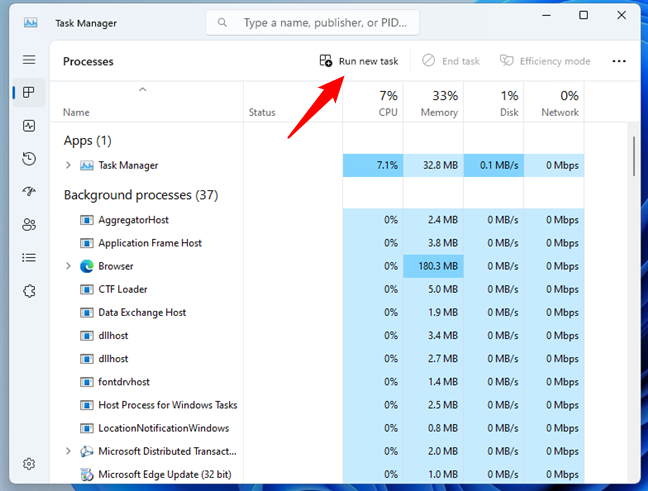Screen dimensions: 648x491
Task: Minimize the Task Manager window
Action: pos(546,15)
